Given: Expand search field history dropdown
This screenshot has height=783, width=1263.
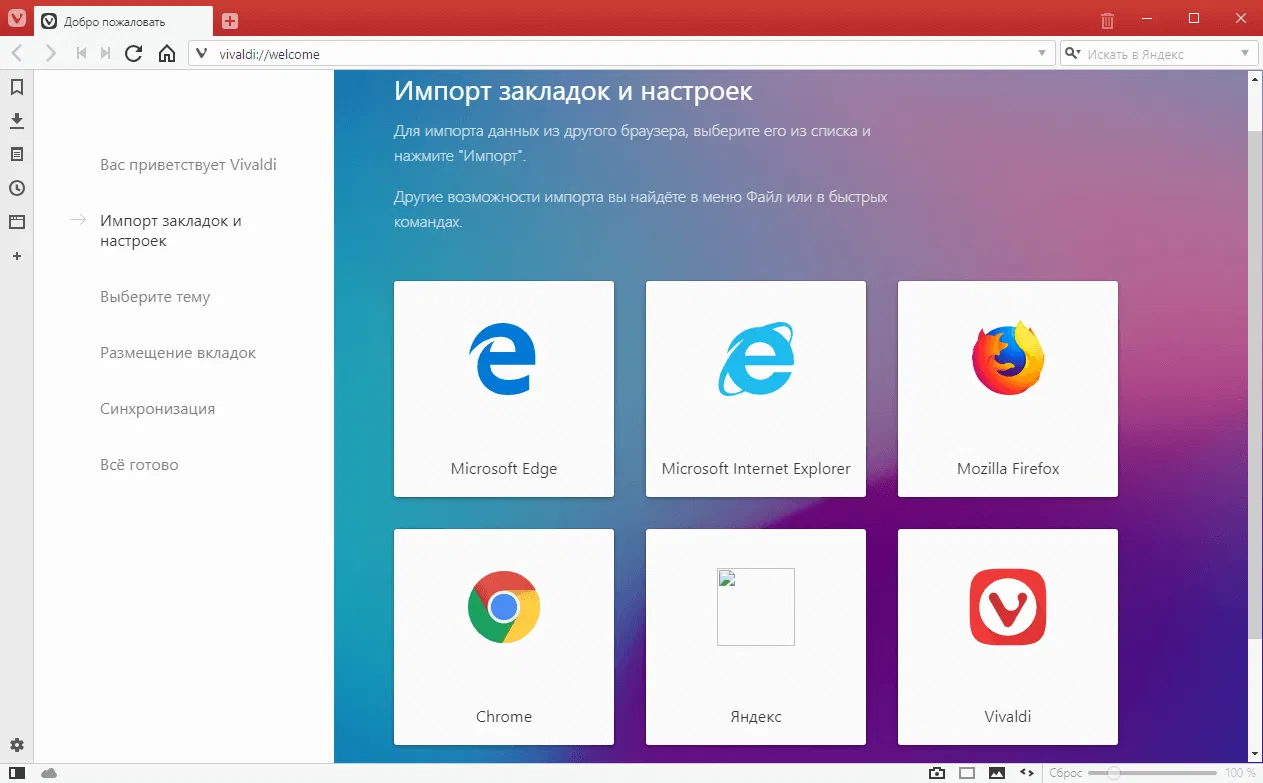Looking at the screenshot, I should coord(1245,54).
